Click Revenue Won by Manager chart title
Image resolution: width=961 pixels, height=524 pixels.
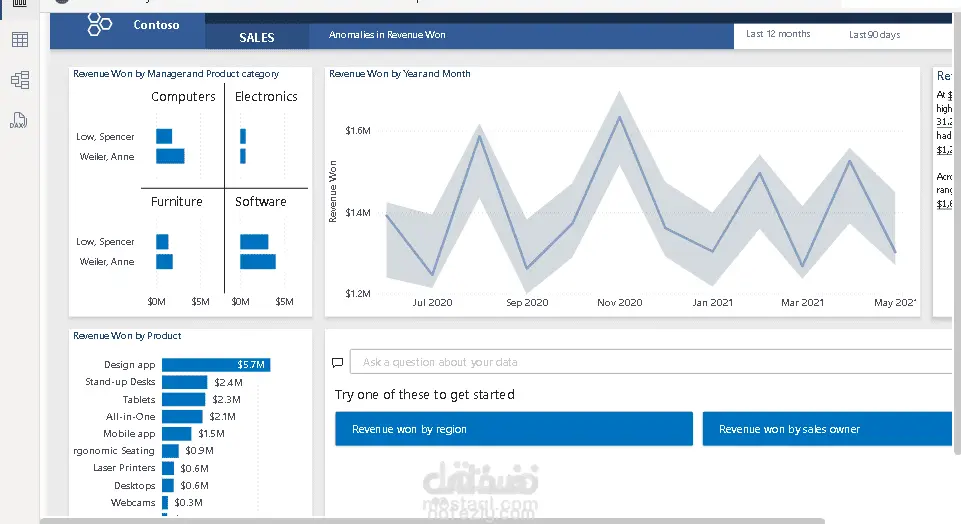[x=176, y=74]
